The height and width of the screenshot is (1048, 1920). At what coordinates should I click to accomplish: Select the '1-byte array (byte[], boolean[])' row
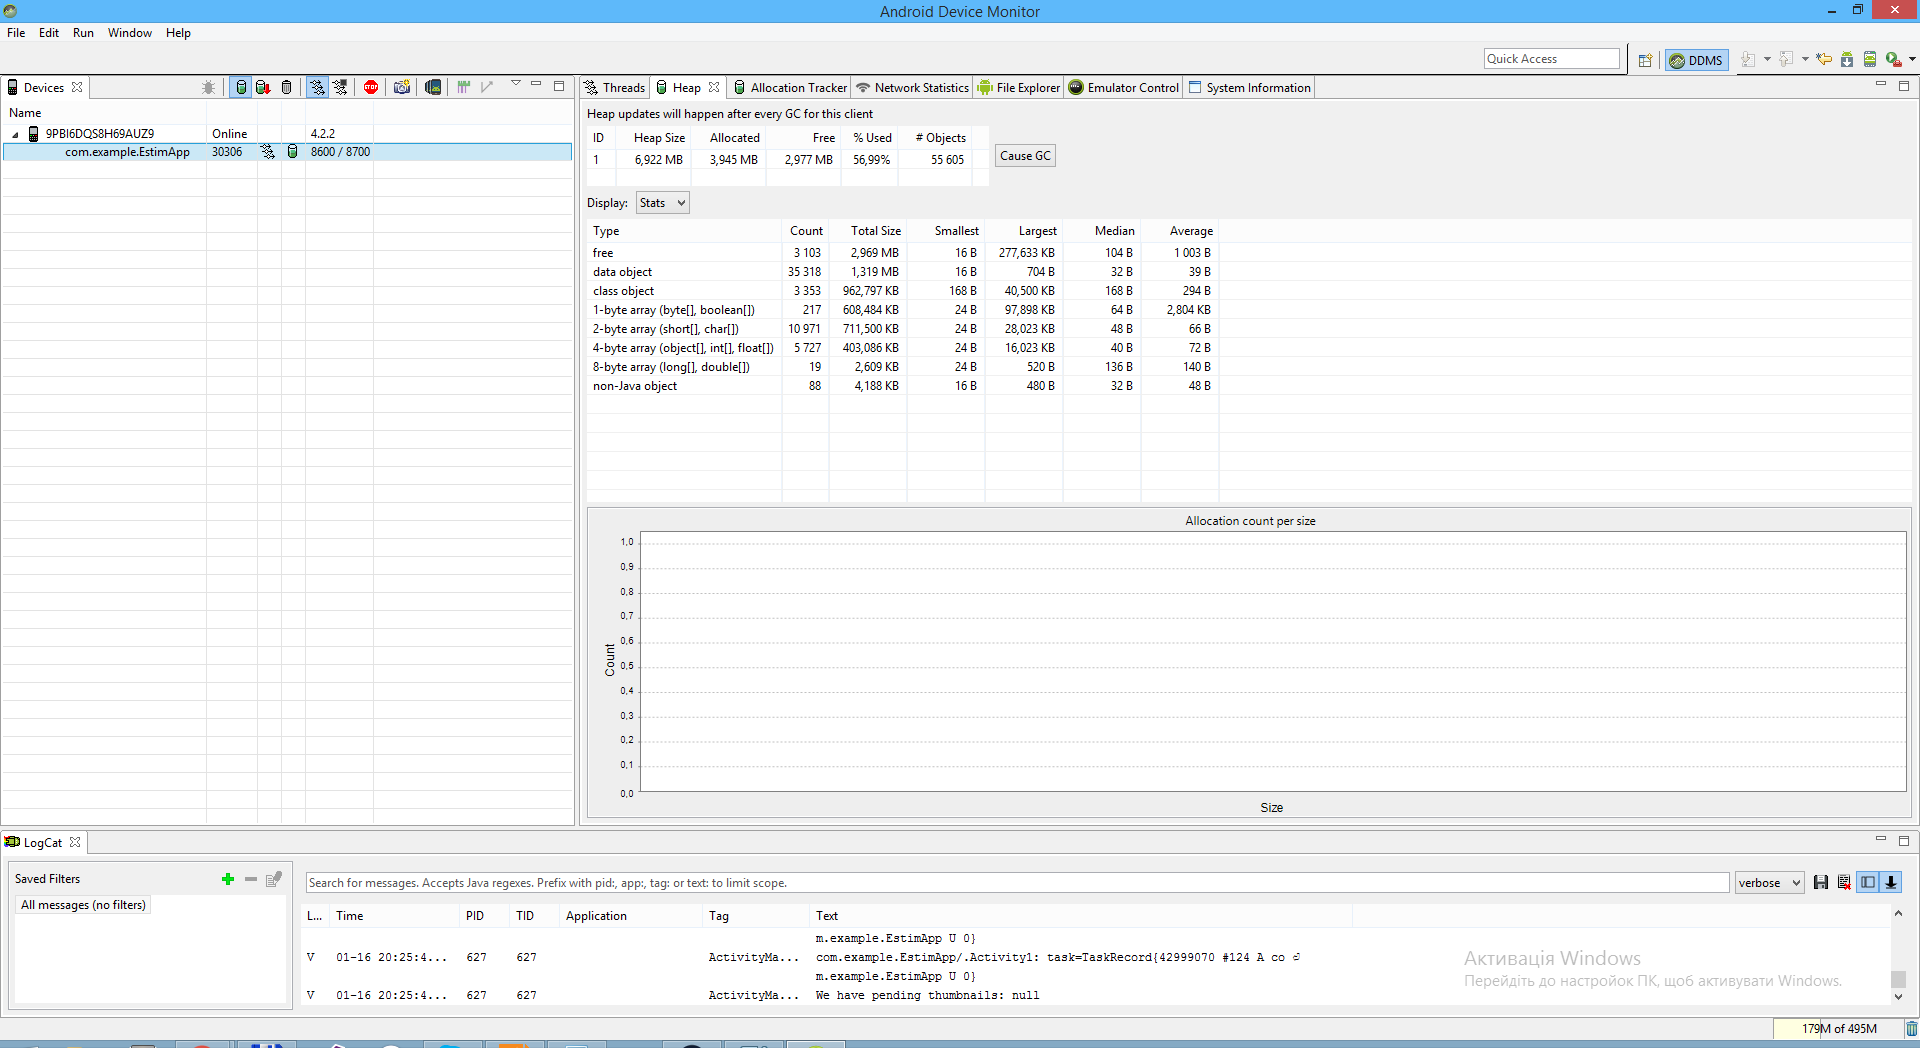pyautogui.click(x=903, y=310)
